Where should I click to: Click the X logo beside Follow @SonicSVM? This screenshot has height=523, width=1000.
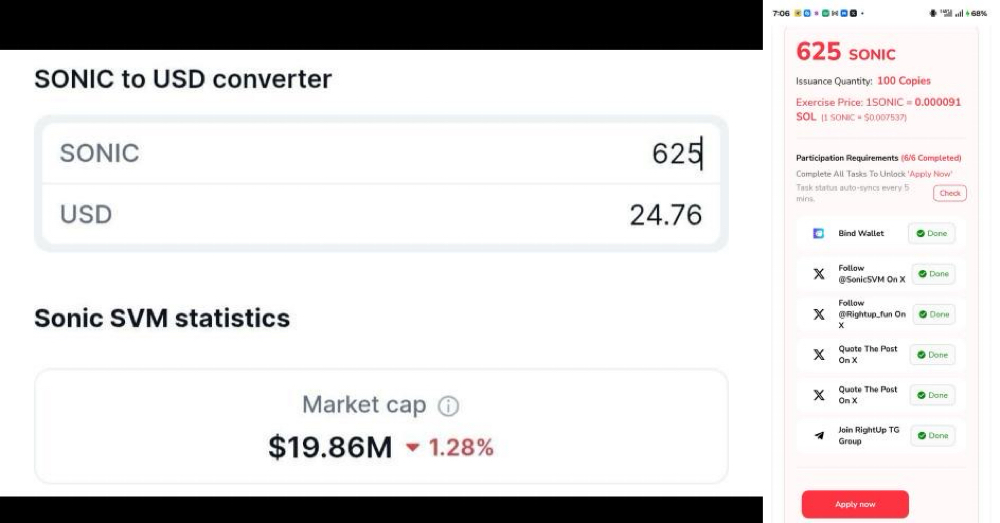point(819,274)
